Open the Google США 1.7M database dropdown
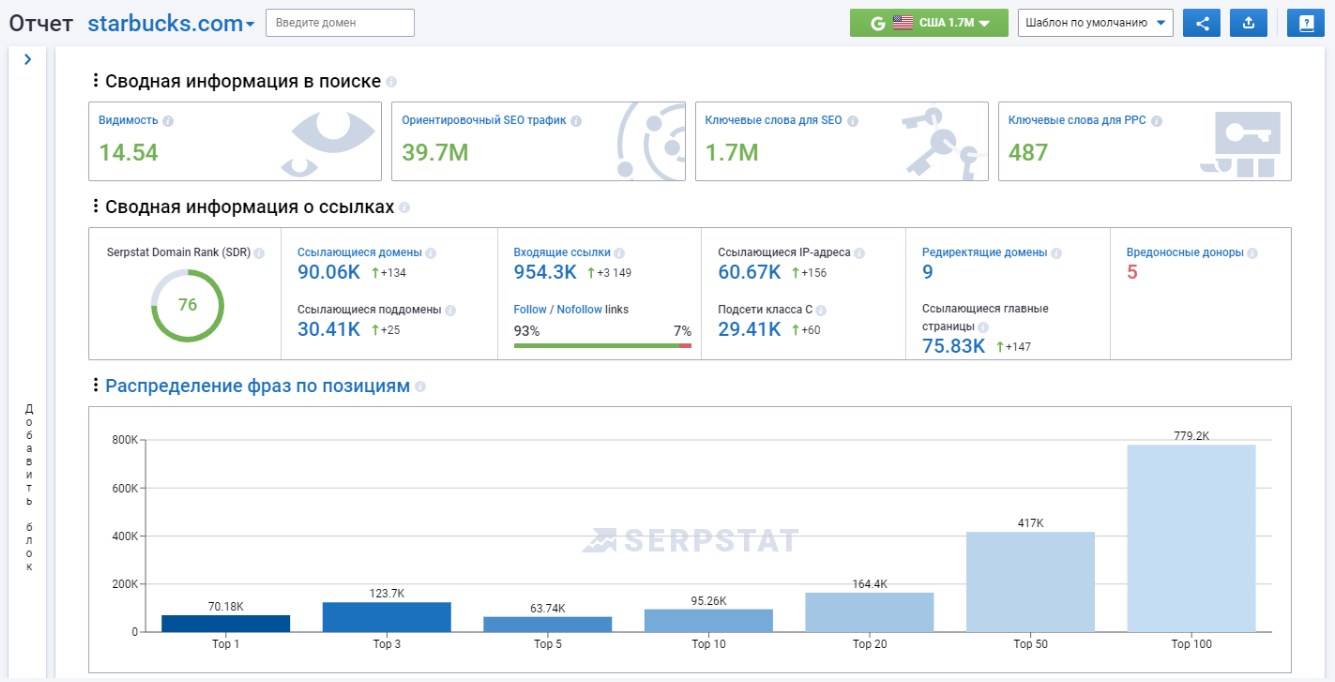The width and height of the screenshot is (1335, 682). tap(928, 23)
